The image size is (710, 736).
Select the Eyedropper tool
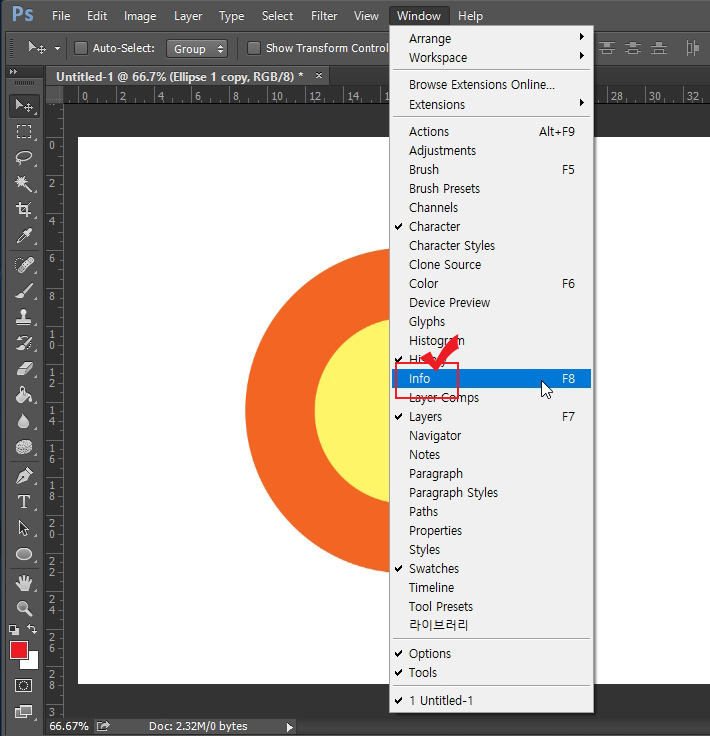pos(24,235)
